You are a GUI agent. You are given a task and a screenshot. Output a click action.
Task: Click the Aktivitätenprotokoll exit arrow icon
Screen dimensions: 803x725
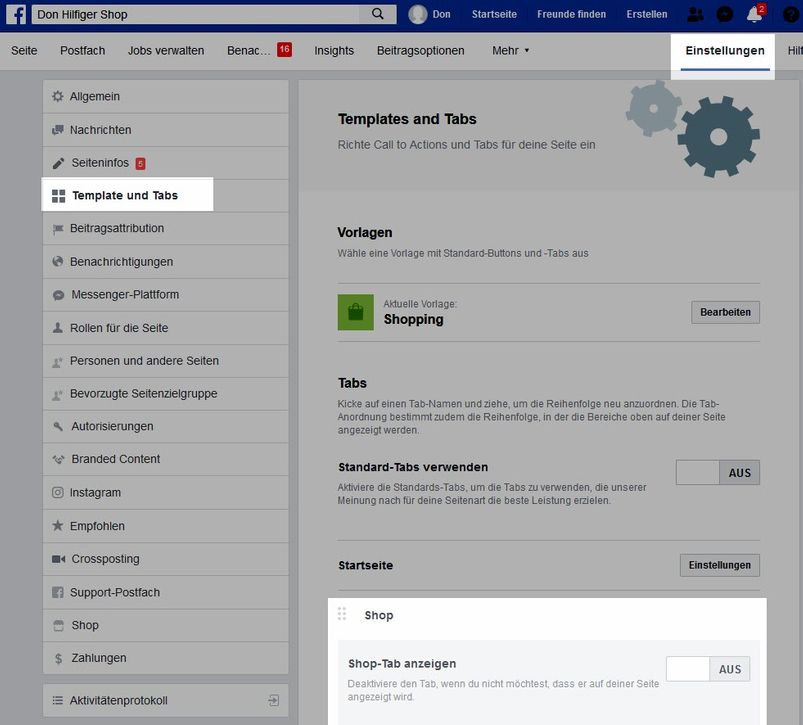[x=274, y=701]
